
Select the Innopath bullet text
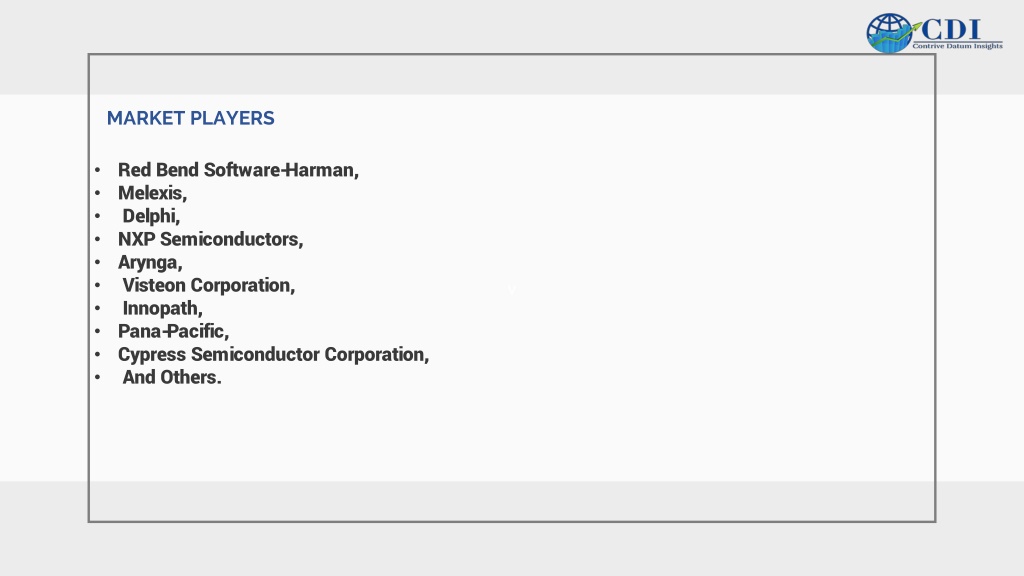click(x=162, y=308)
